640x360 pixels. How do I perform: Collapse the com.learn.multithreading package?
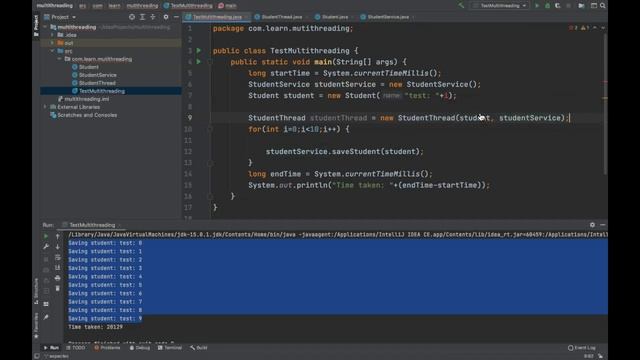click(x=60, y=59)
